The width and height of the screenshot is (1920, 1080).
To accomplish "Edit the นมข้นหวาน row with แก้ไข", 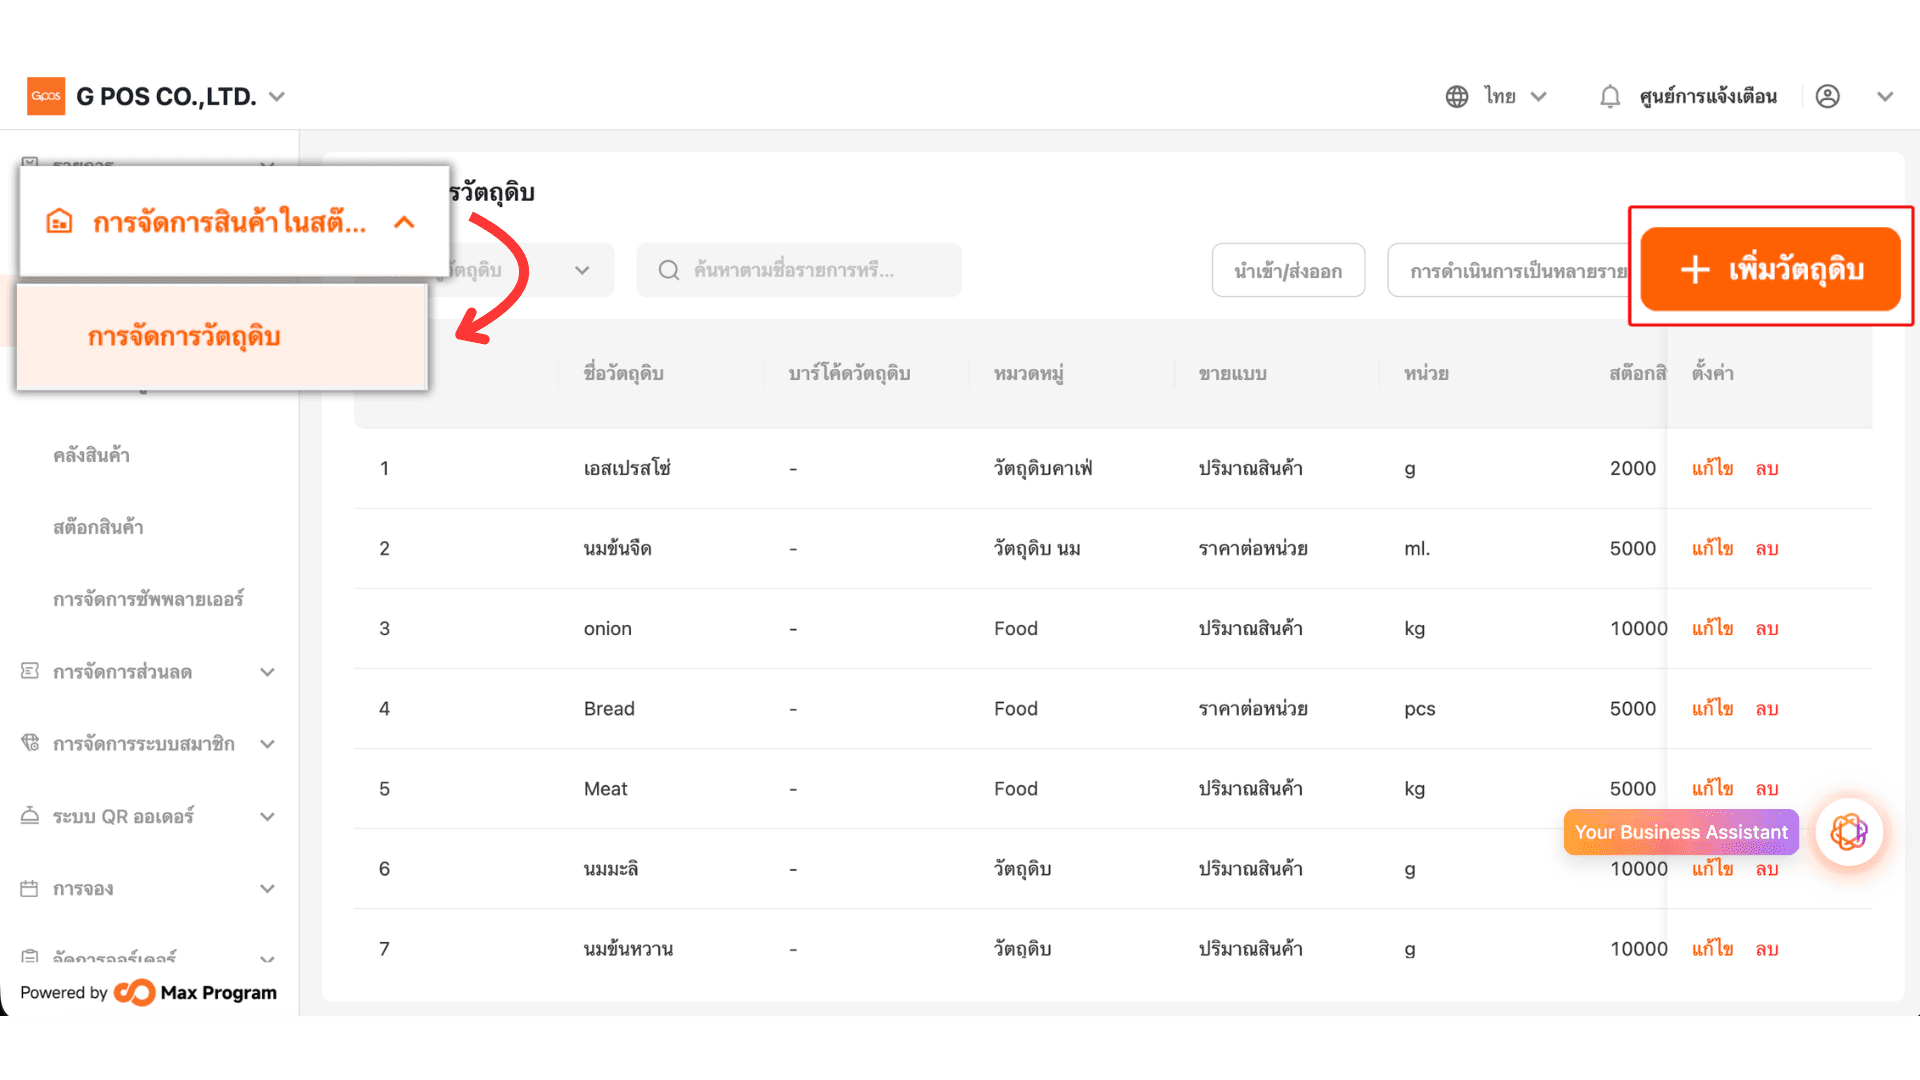I will click(x=1712, y=948).
